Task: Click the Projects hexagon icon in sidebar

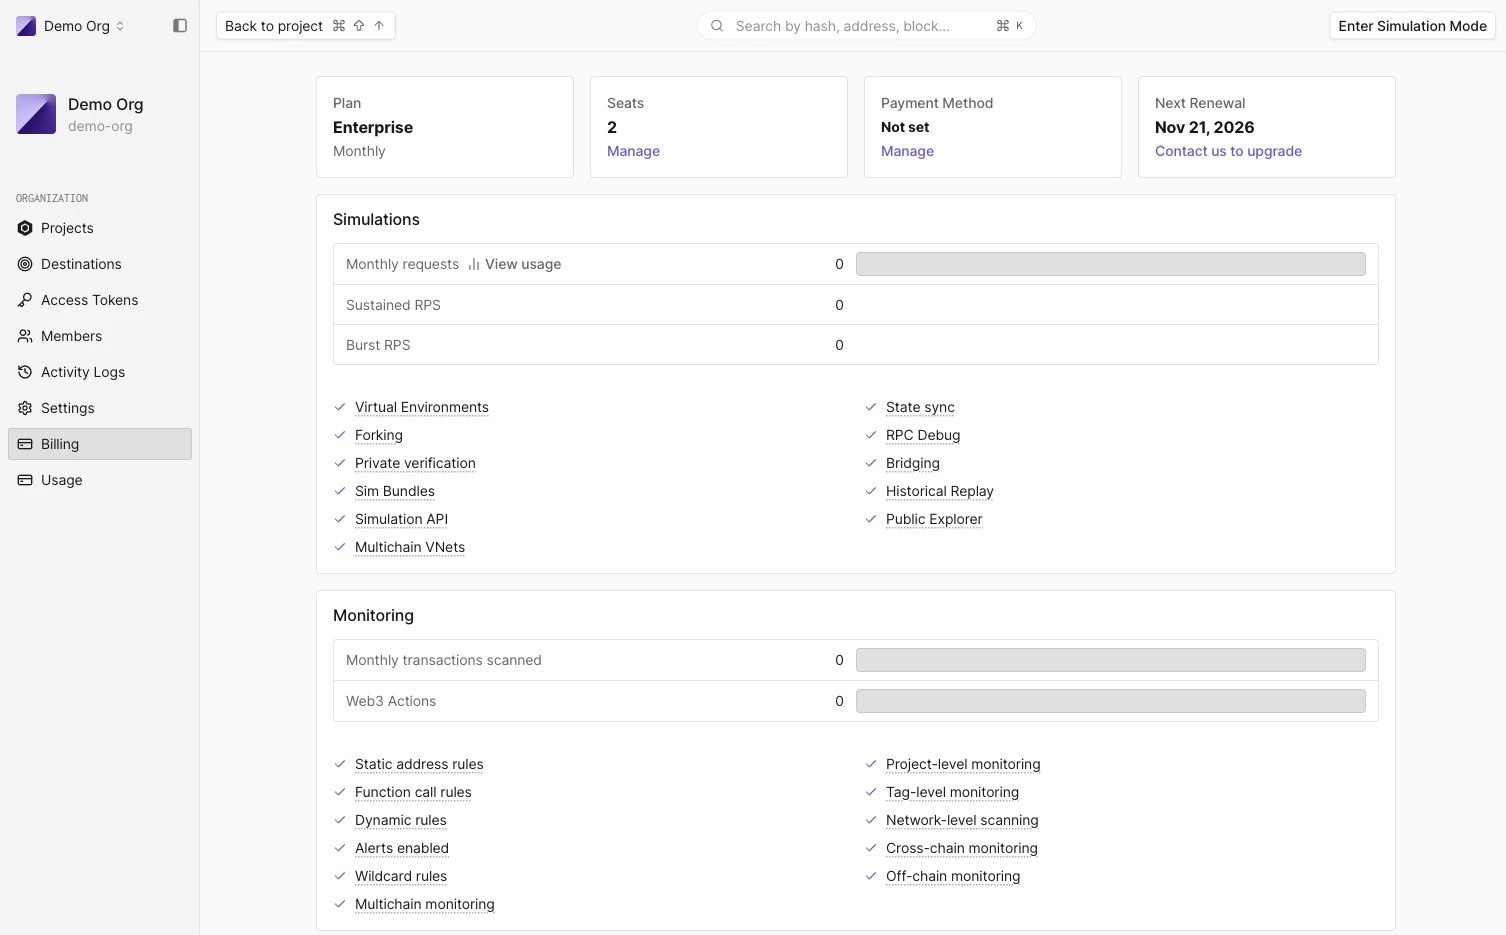Action: click(25, 228)
